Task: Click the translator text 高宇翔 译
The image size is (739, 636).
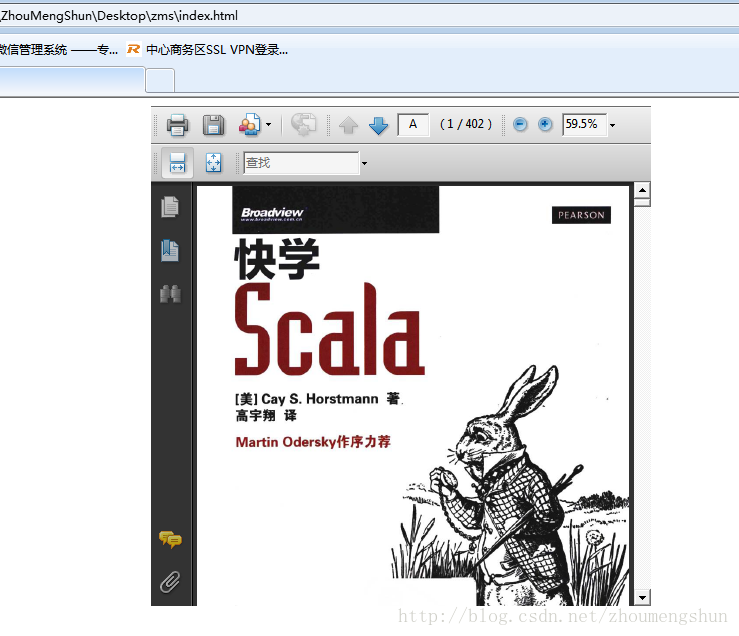Action: click(x=266, y=415)
